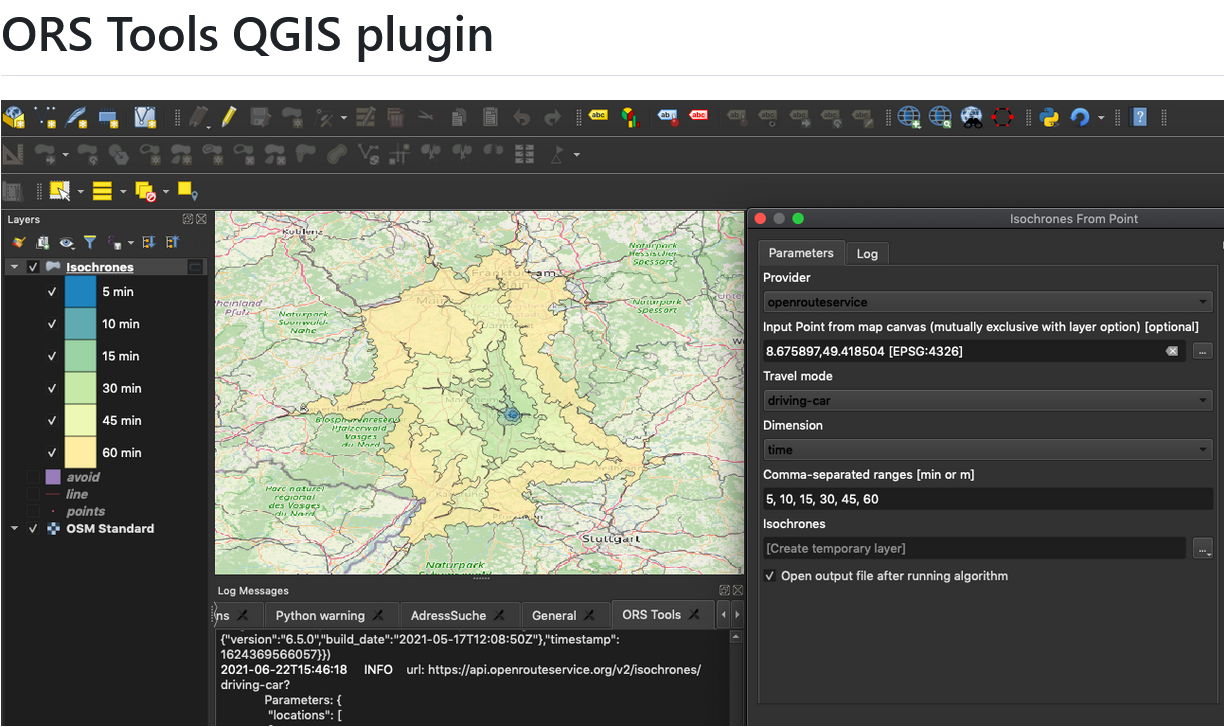Open the Provider dropdown
Viewport: 1224px width, 727px height.
point(987,301)
